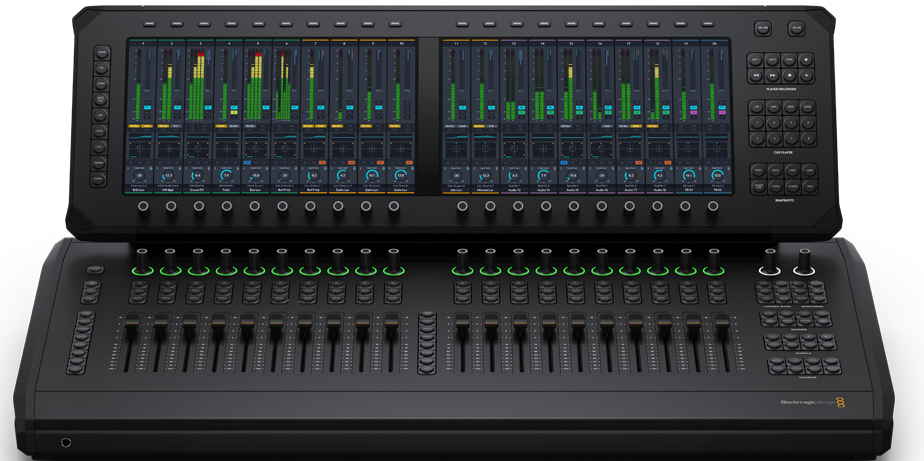Screen dimensions: 924x461
Task: Grab the fader under channel 11
Action: (462, 322)
